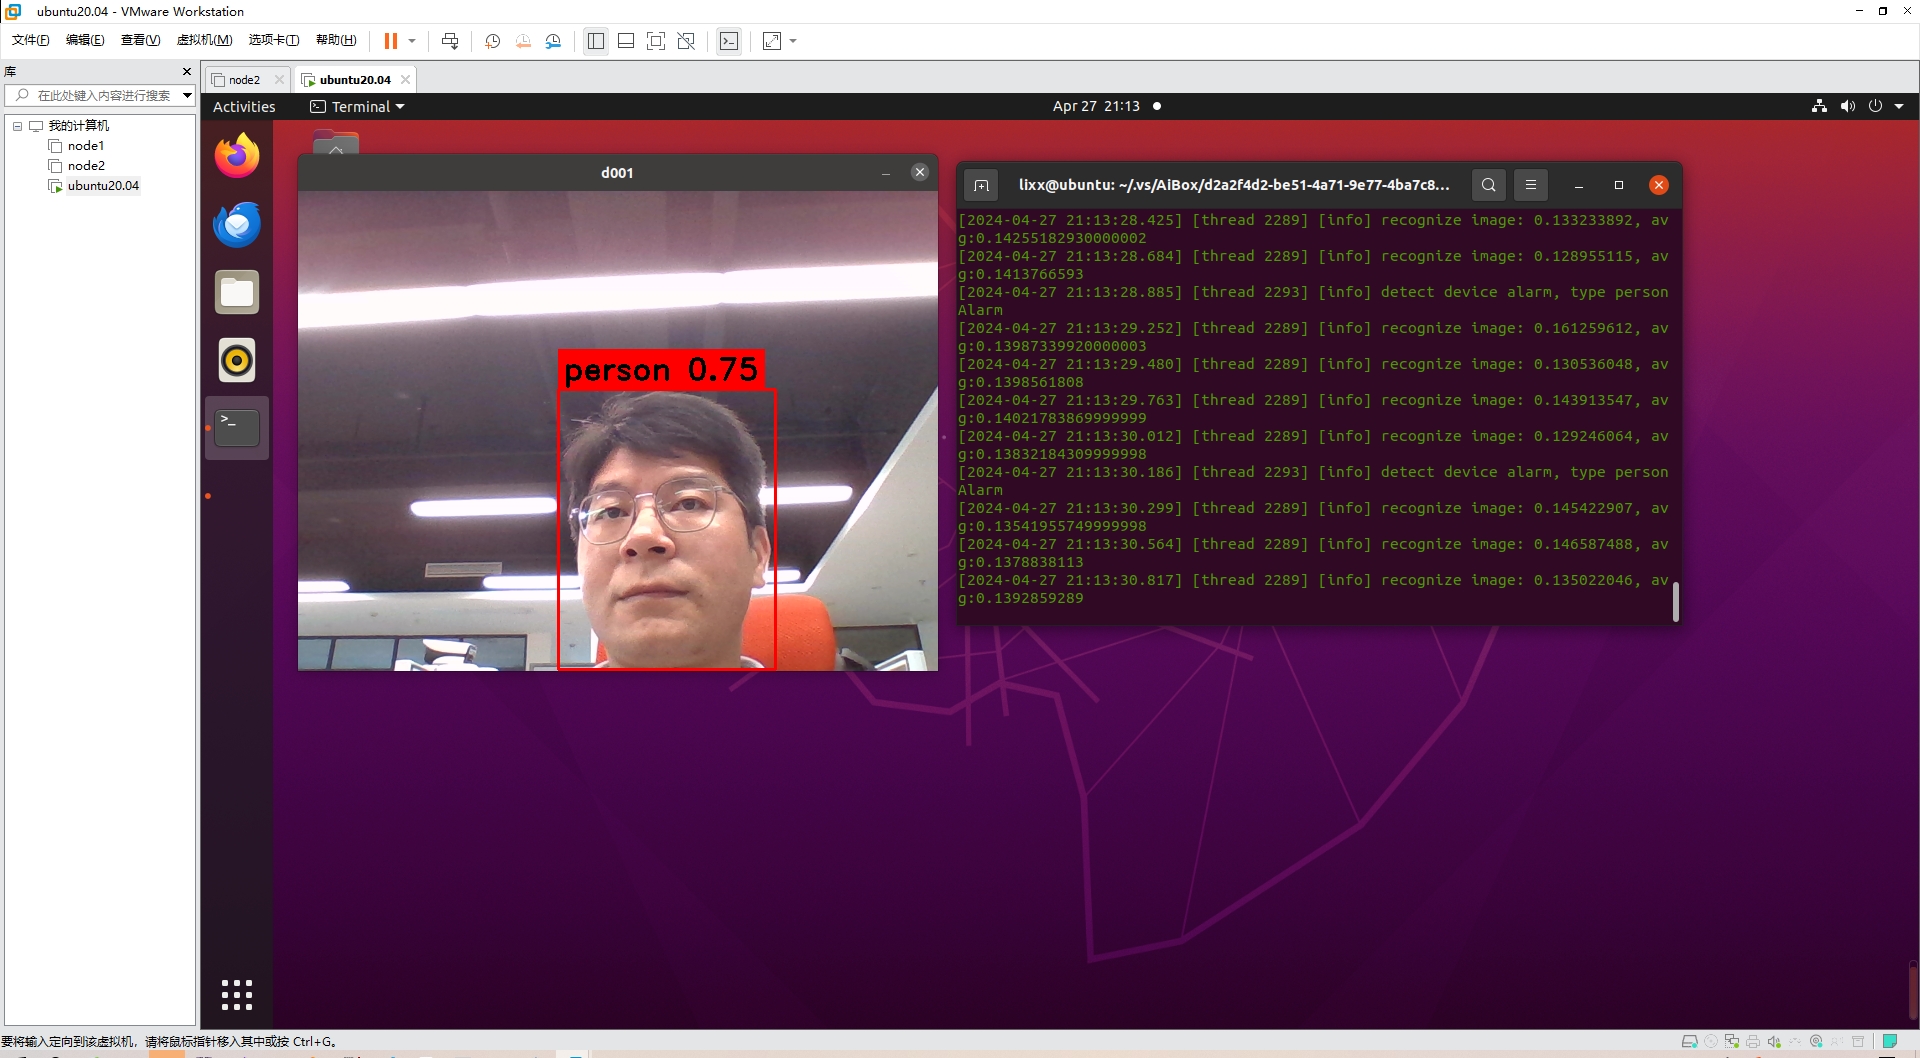Toggle VMware unity mode button
The height and width of the screenshot is (1058, 1920).
pyautogui.click(x=686, y=41)
